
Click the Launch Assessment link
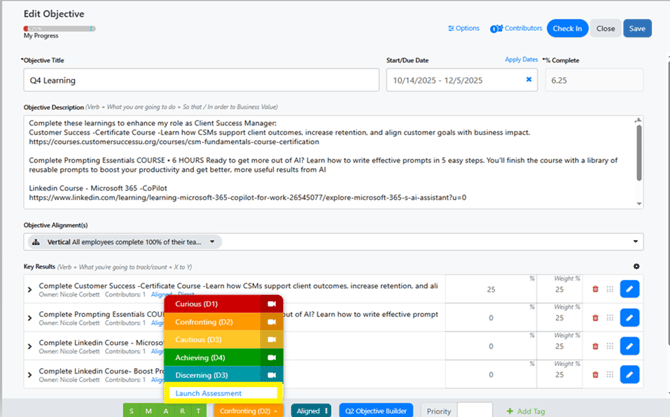pyautogui.click(x=208, y=393)
